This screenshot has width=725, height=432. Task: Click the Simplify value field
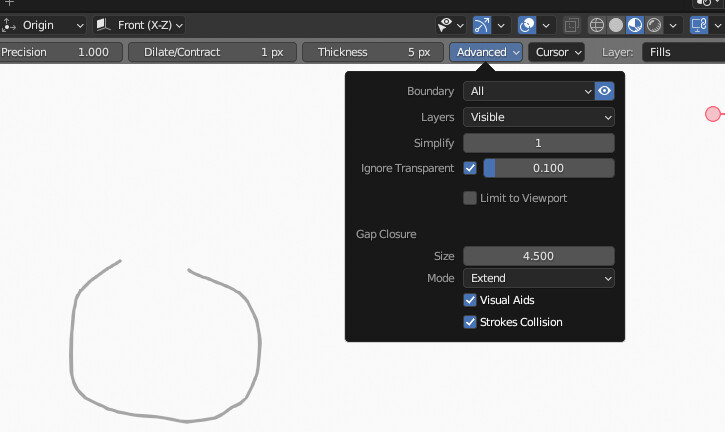(539, 143)
